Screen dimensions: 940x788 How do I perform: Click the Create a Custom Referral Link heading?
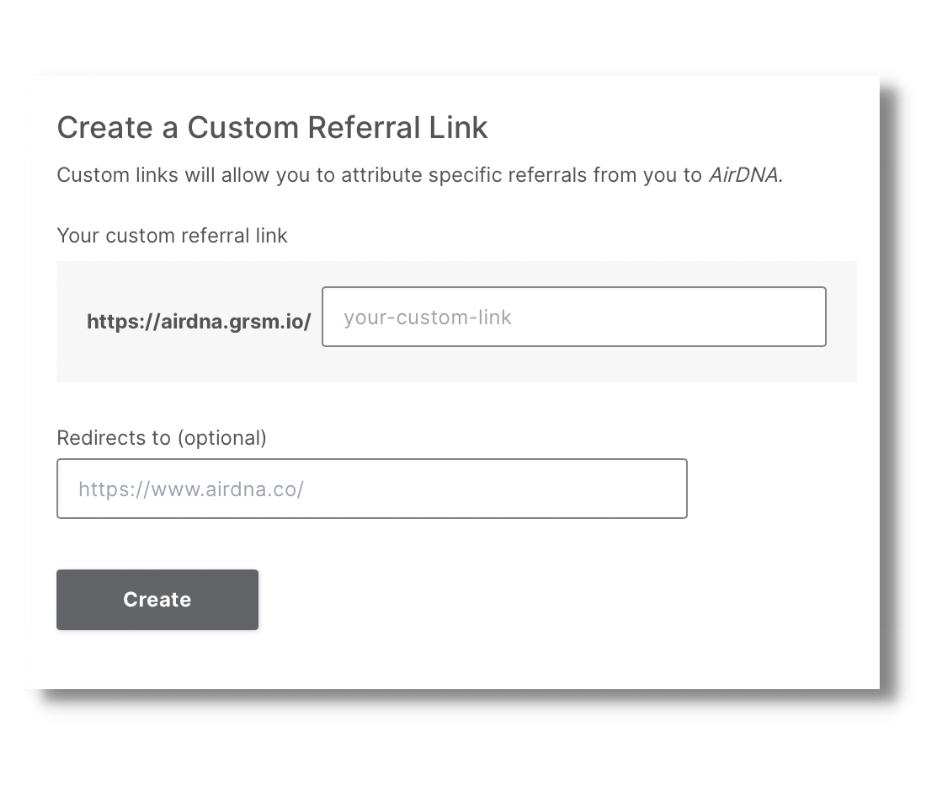click(x=272, y=127)
